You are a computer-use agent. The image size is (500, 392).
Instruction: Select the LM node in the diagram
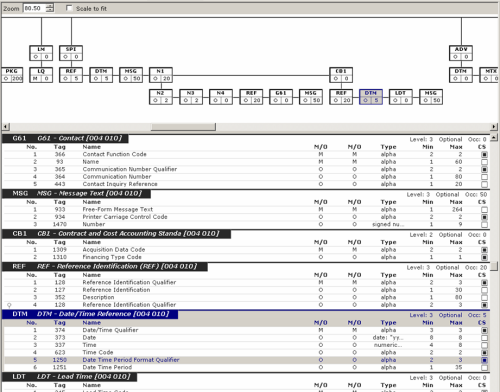41,53
